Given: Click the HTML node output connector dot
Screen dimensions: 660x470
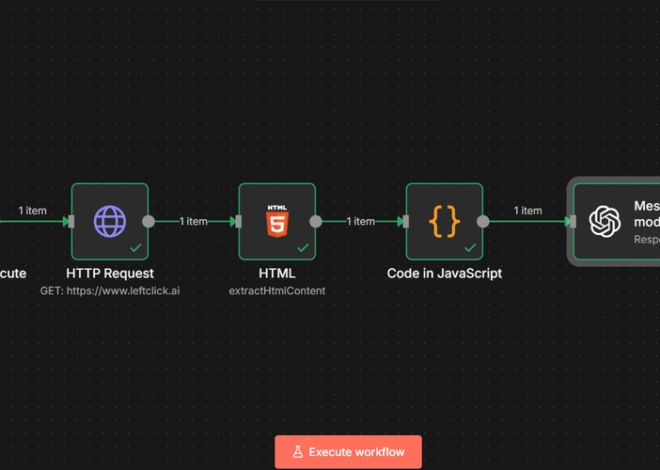Looking at the screenshot, I should tap(316, 221).
